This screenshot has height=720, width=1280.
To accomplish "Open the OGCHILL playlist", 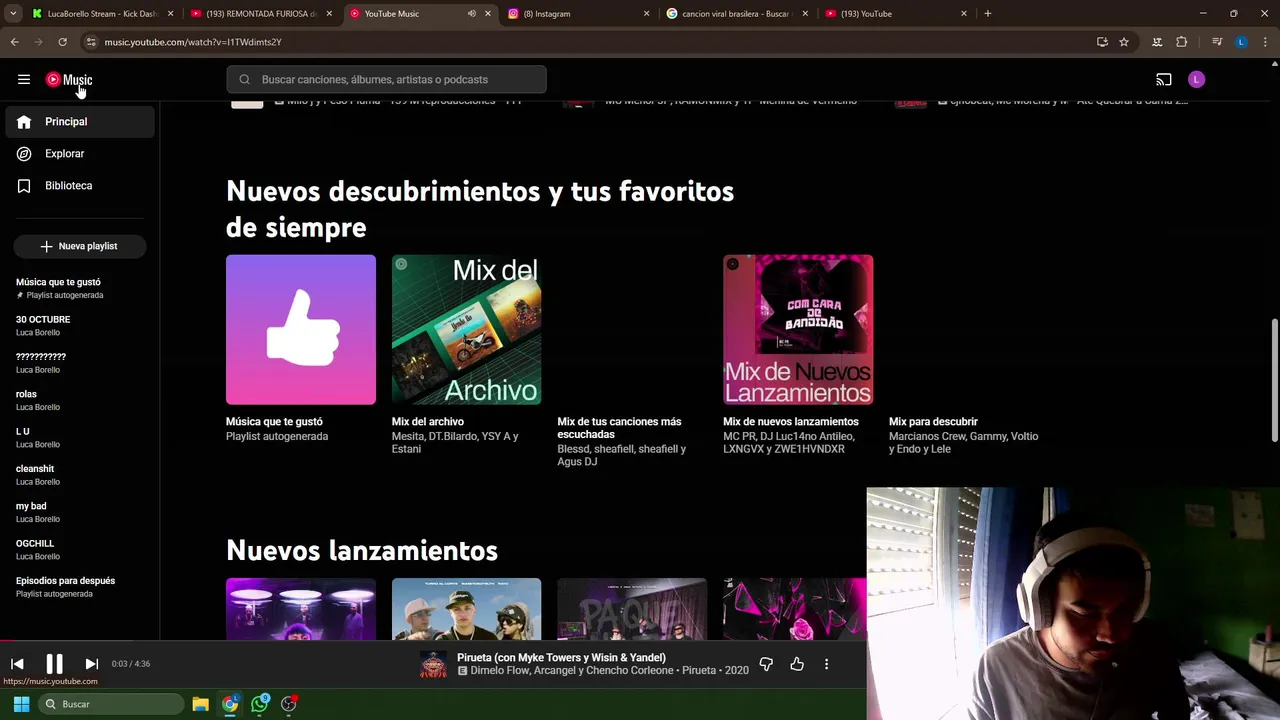I will tap(80, 549).
